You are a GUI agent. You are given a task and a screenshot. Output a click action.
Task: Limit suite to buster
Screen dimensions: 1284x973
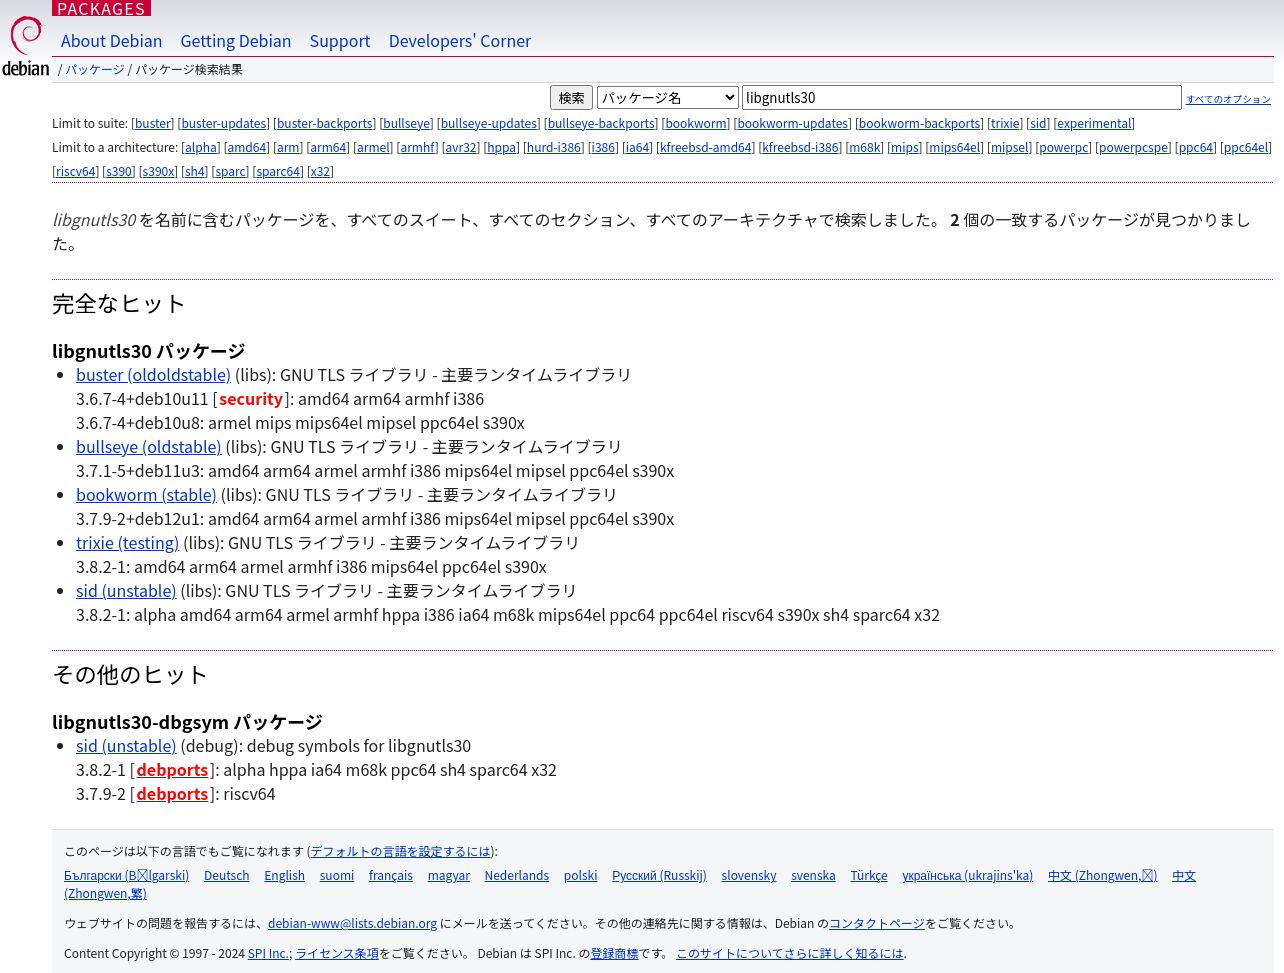pyautogui.click(x=153, y=123)
